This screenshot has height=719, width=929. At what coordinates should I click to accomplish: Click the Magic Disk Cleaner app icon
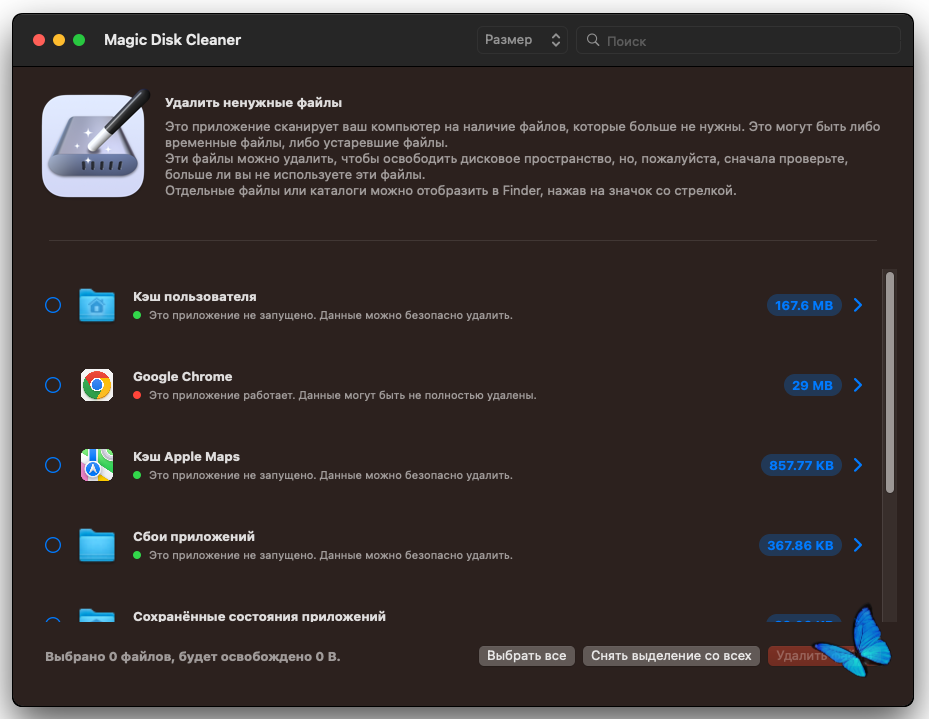(x=93, y=146)
